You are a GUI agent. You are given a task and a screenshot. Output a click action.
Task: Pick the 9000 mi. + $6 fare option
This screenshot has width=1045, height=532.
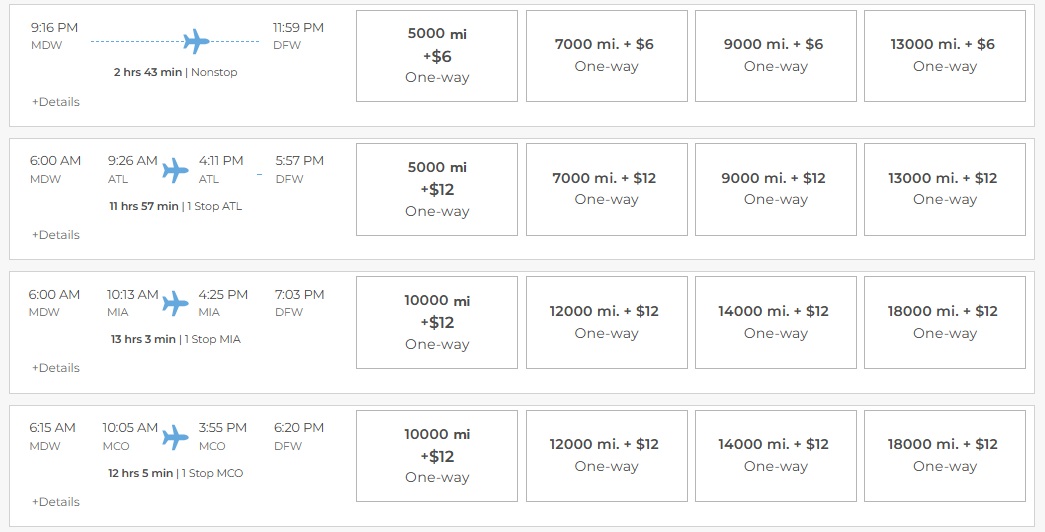(775, 56)
